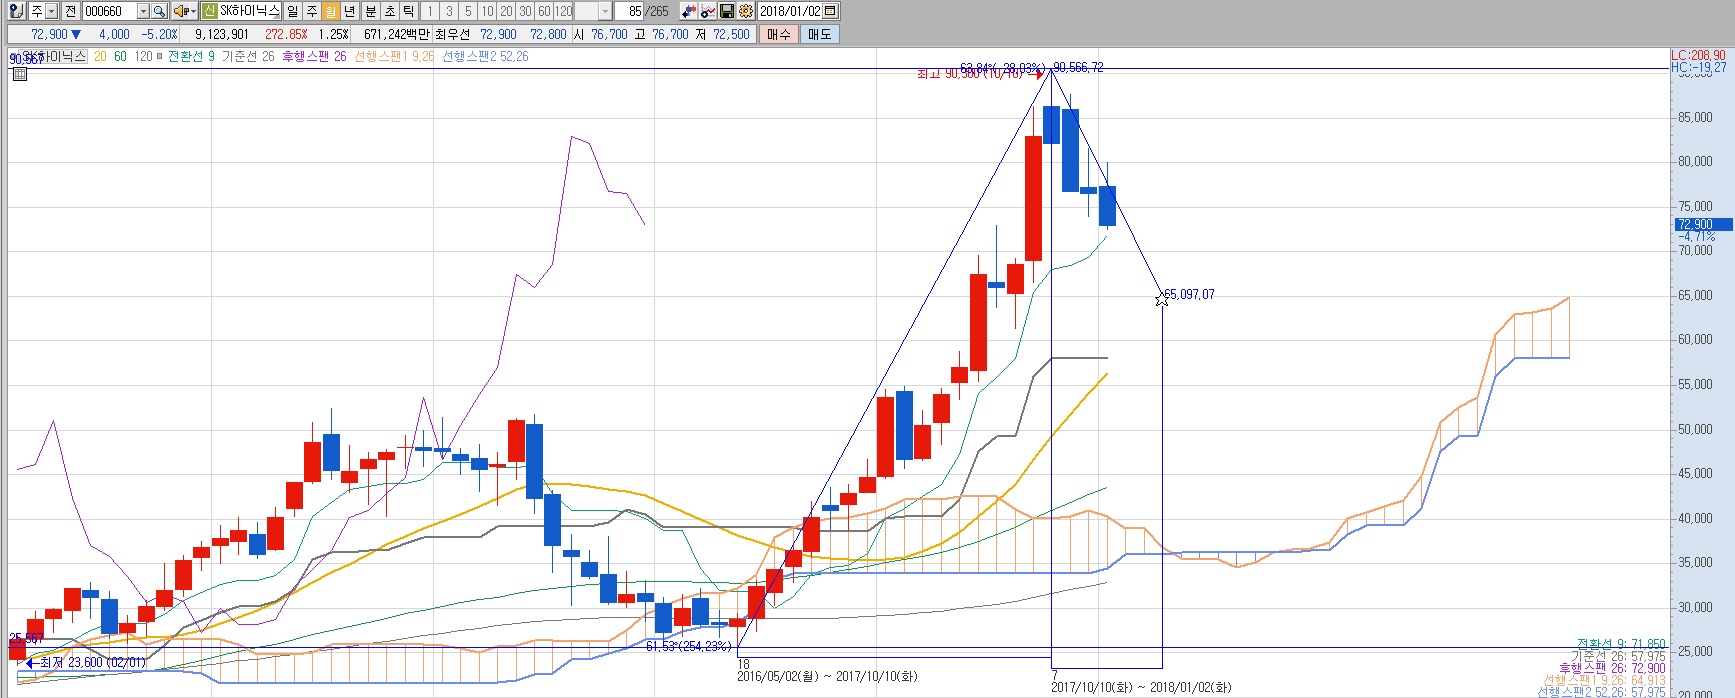Open the empty interval dropdown after 120
This screenshot has width=1735, height=698.
(605, 11)
